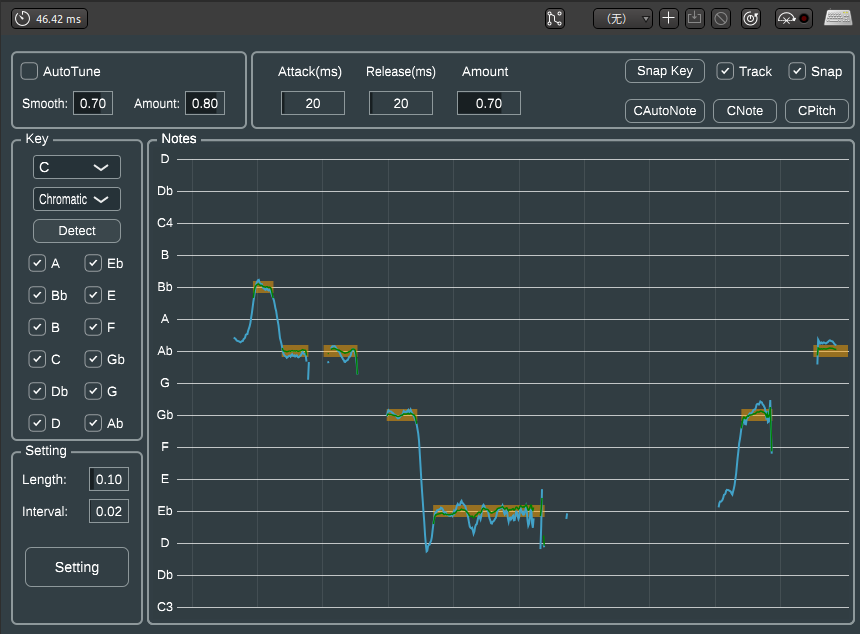Click the CPitch button
Screen dimensions: 860x634
[x=817, y=111]
